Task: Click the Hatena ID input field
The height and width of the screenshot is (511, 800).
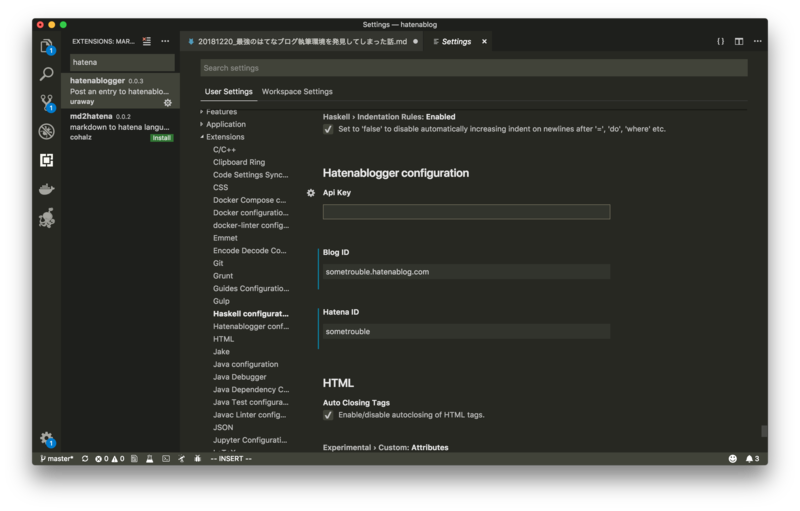Action: coord(466,331)
